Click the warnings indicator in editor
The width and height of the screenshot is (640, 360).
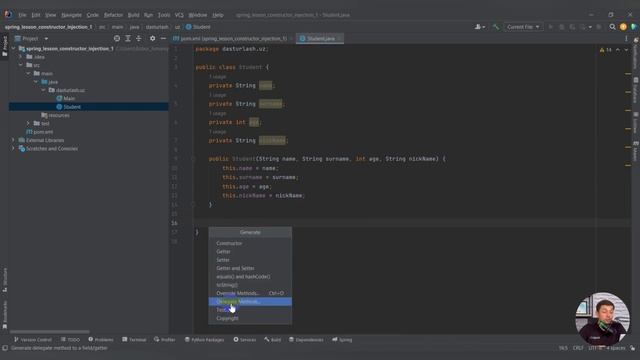click(x=606, y=50)
